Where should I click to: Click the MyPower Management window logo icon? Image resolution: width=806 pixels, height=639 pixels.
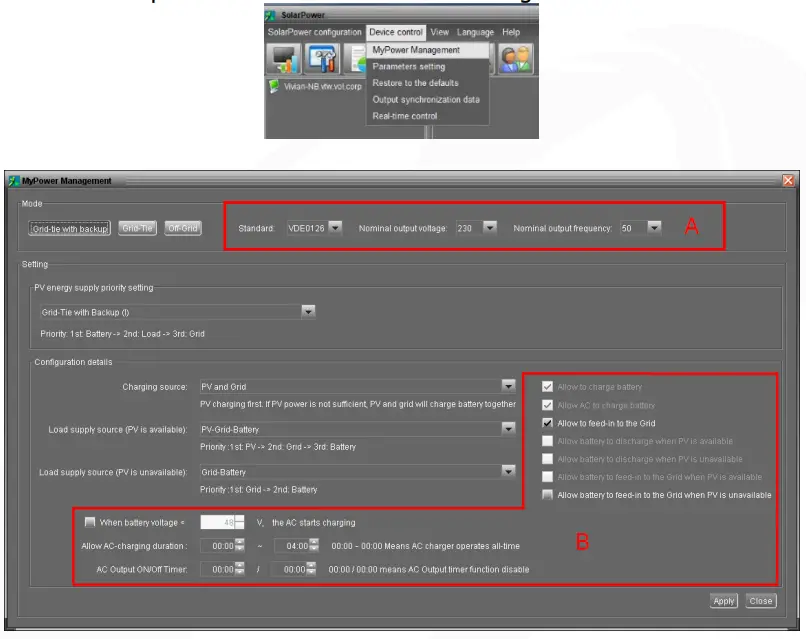[x=14, y=181]
